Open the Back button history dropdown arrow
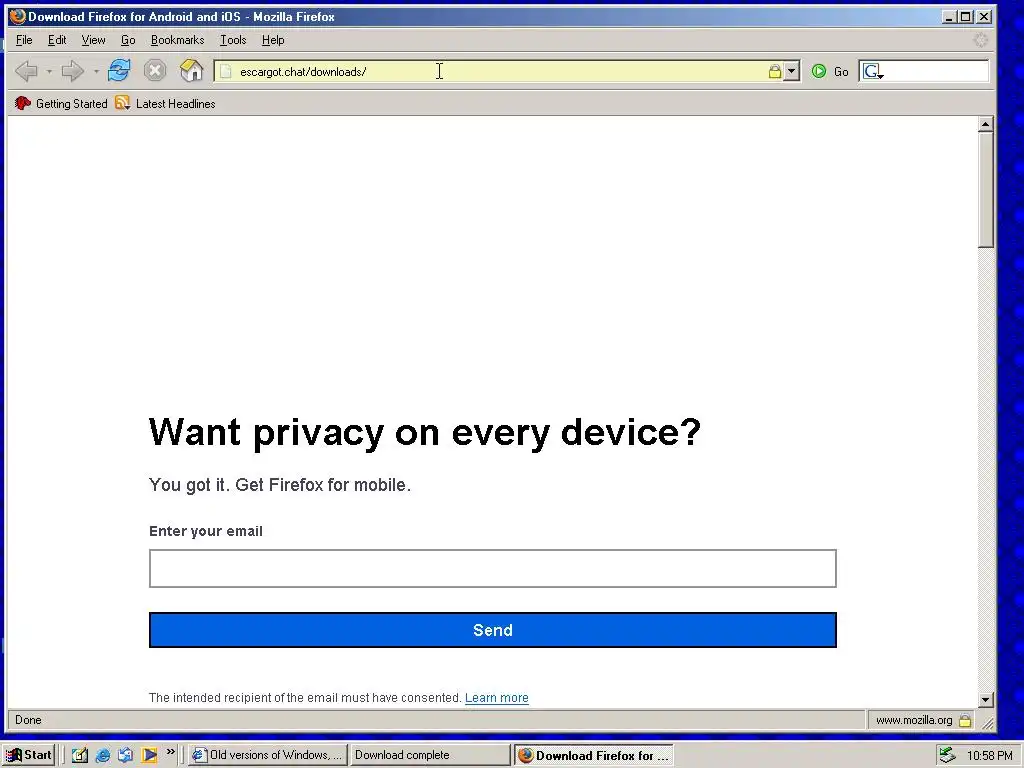Viewport: 1024px width, 768px height. pyautogui.click(x=49, y=71)
